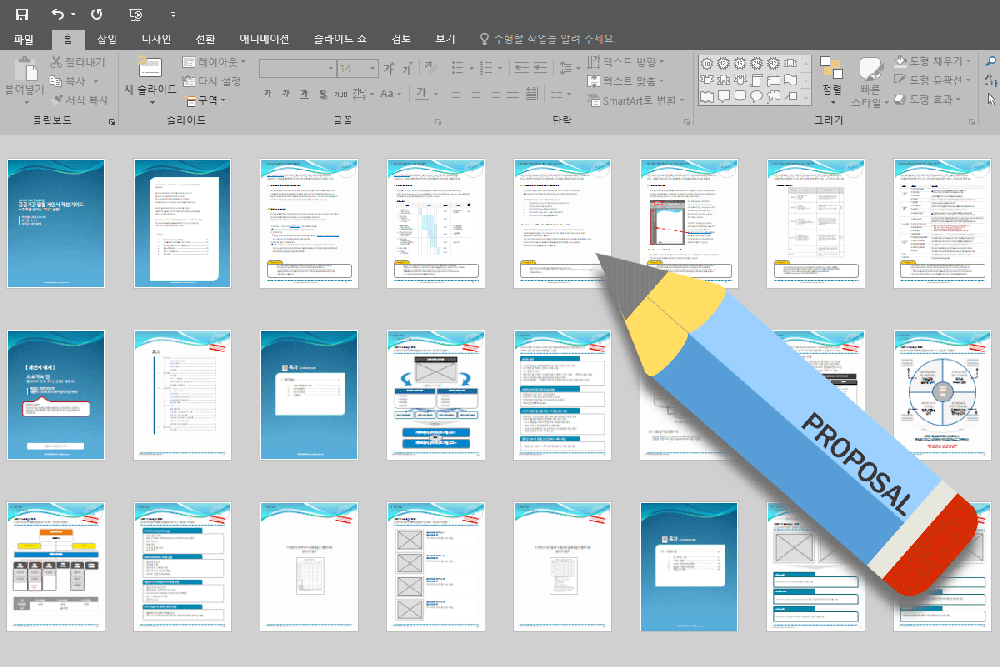Click the 붙여넣기 (Paste) clipboard icon
The height and width of the screenshot is (667, 1000).
pos(23,74)
